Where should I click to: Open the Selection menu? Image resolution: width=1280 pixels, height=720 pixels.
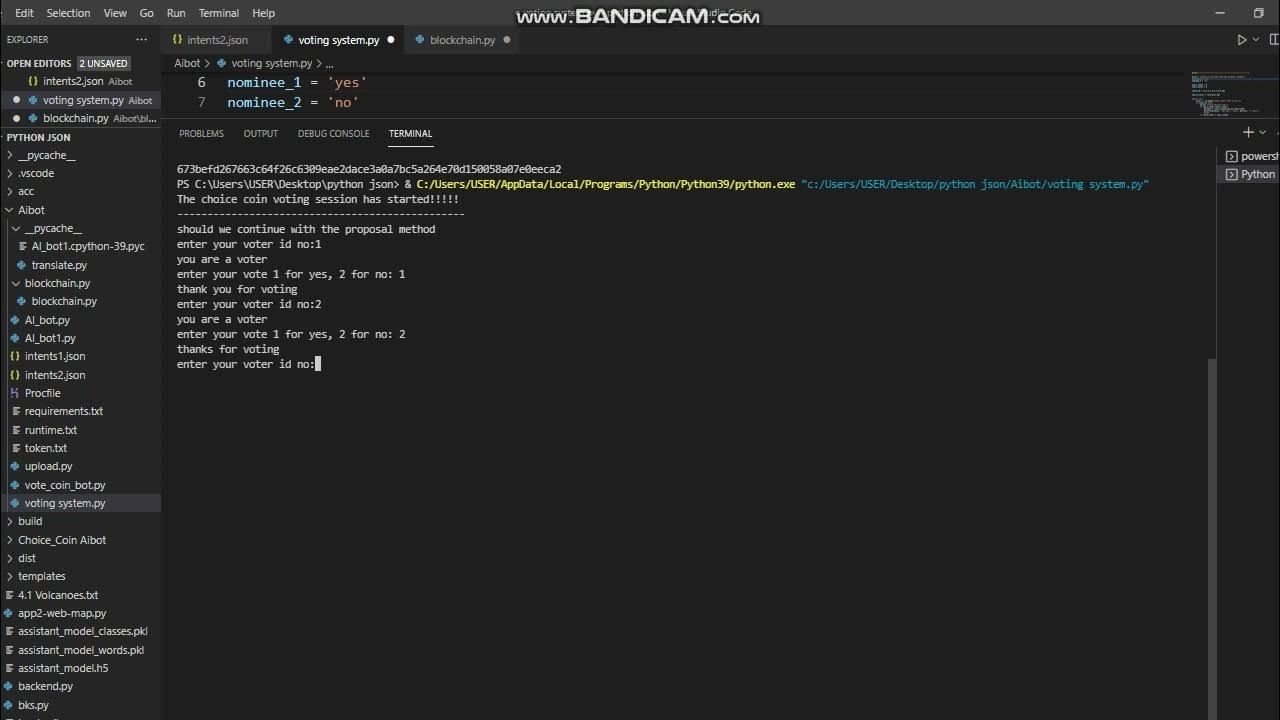click(x=68, y=13)
